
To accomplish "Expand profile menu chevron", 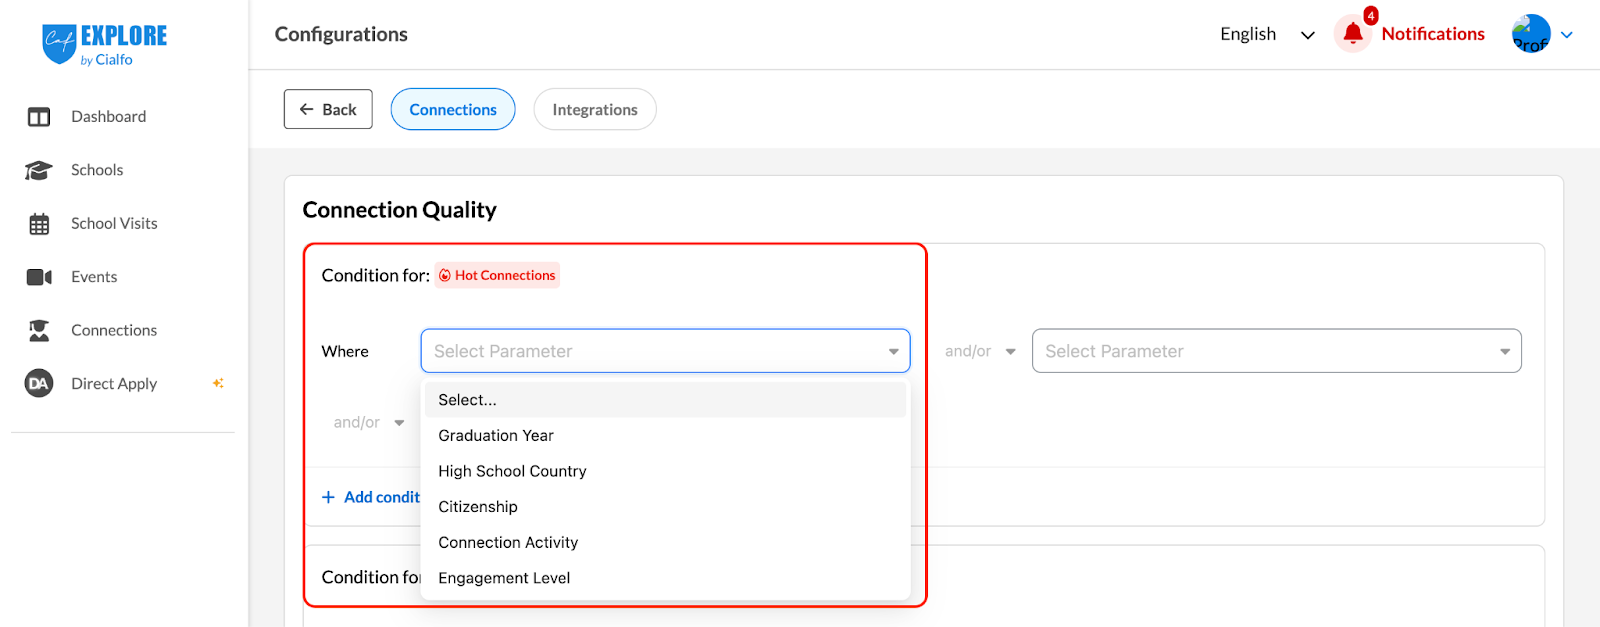I will (x=1567, y=35).
